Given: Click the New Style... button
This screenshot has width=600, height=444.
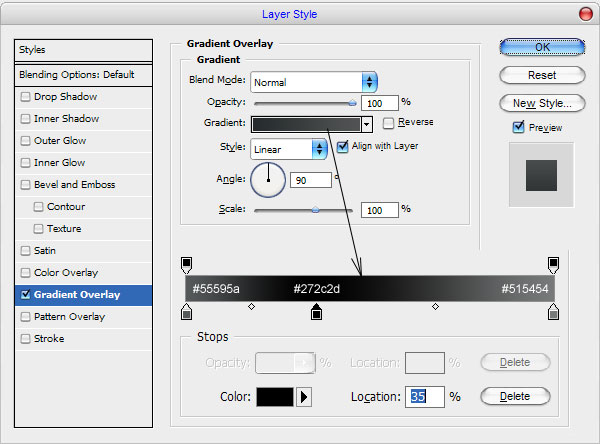Looking at the screenshot, I should (542, 103).
